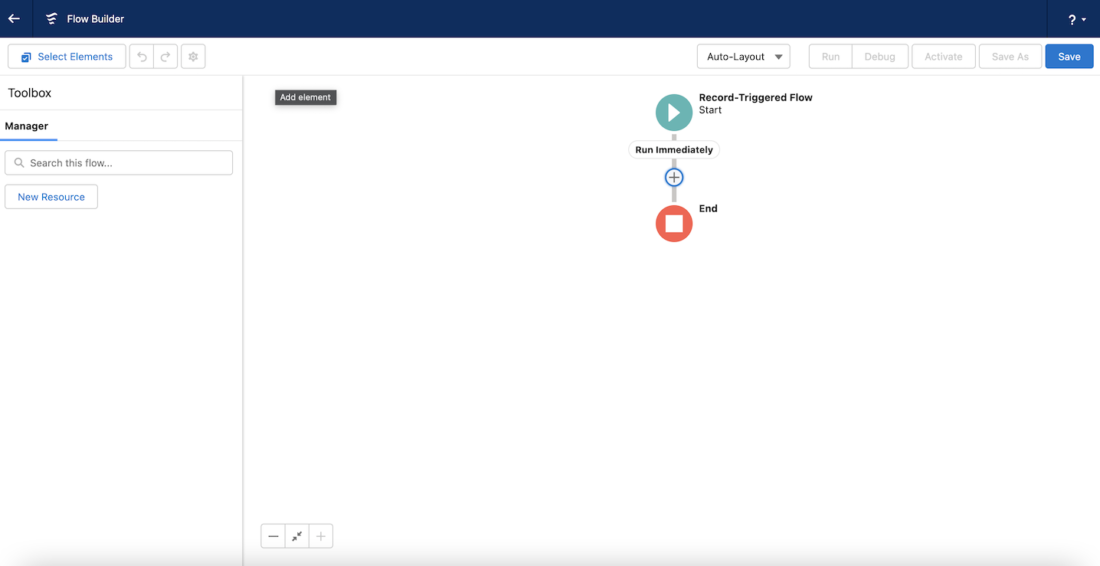Open the Auto-Layout dropdown
This screenshot has height=566, width=1100.
tap(744, 57)
